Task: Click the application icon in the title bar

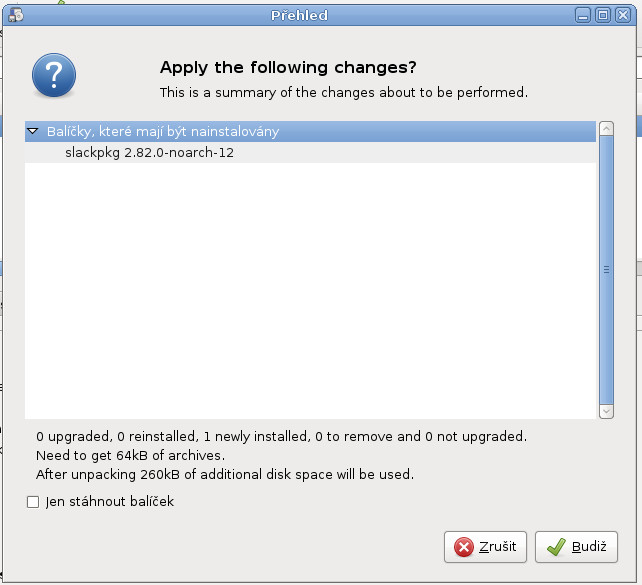Action: (x=16, y=15)
